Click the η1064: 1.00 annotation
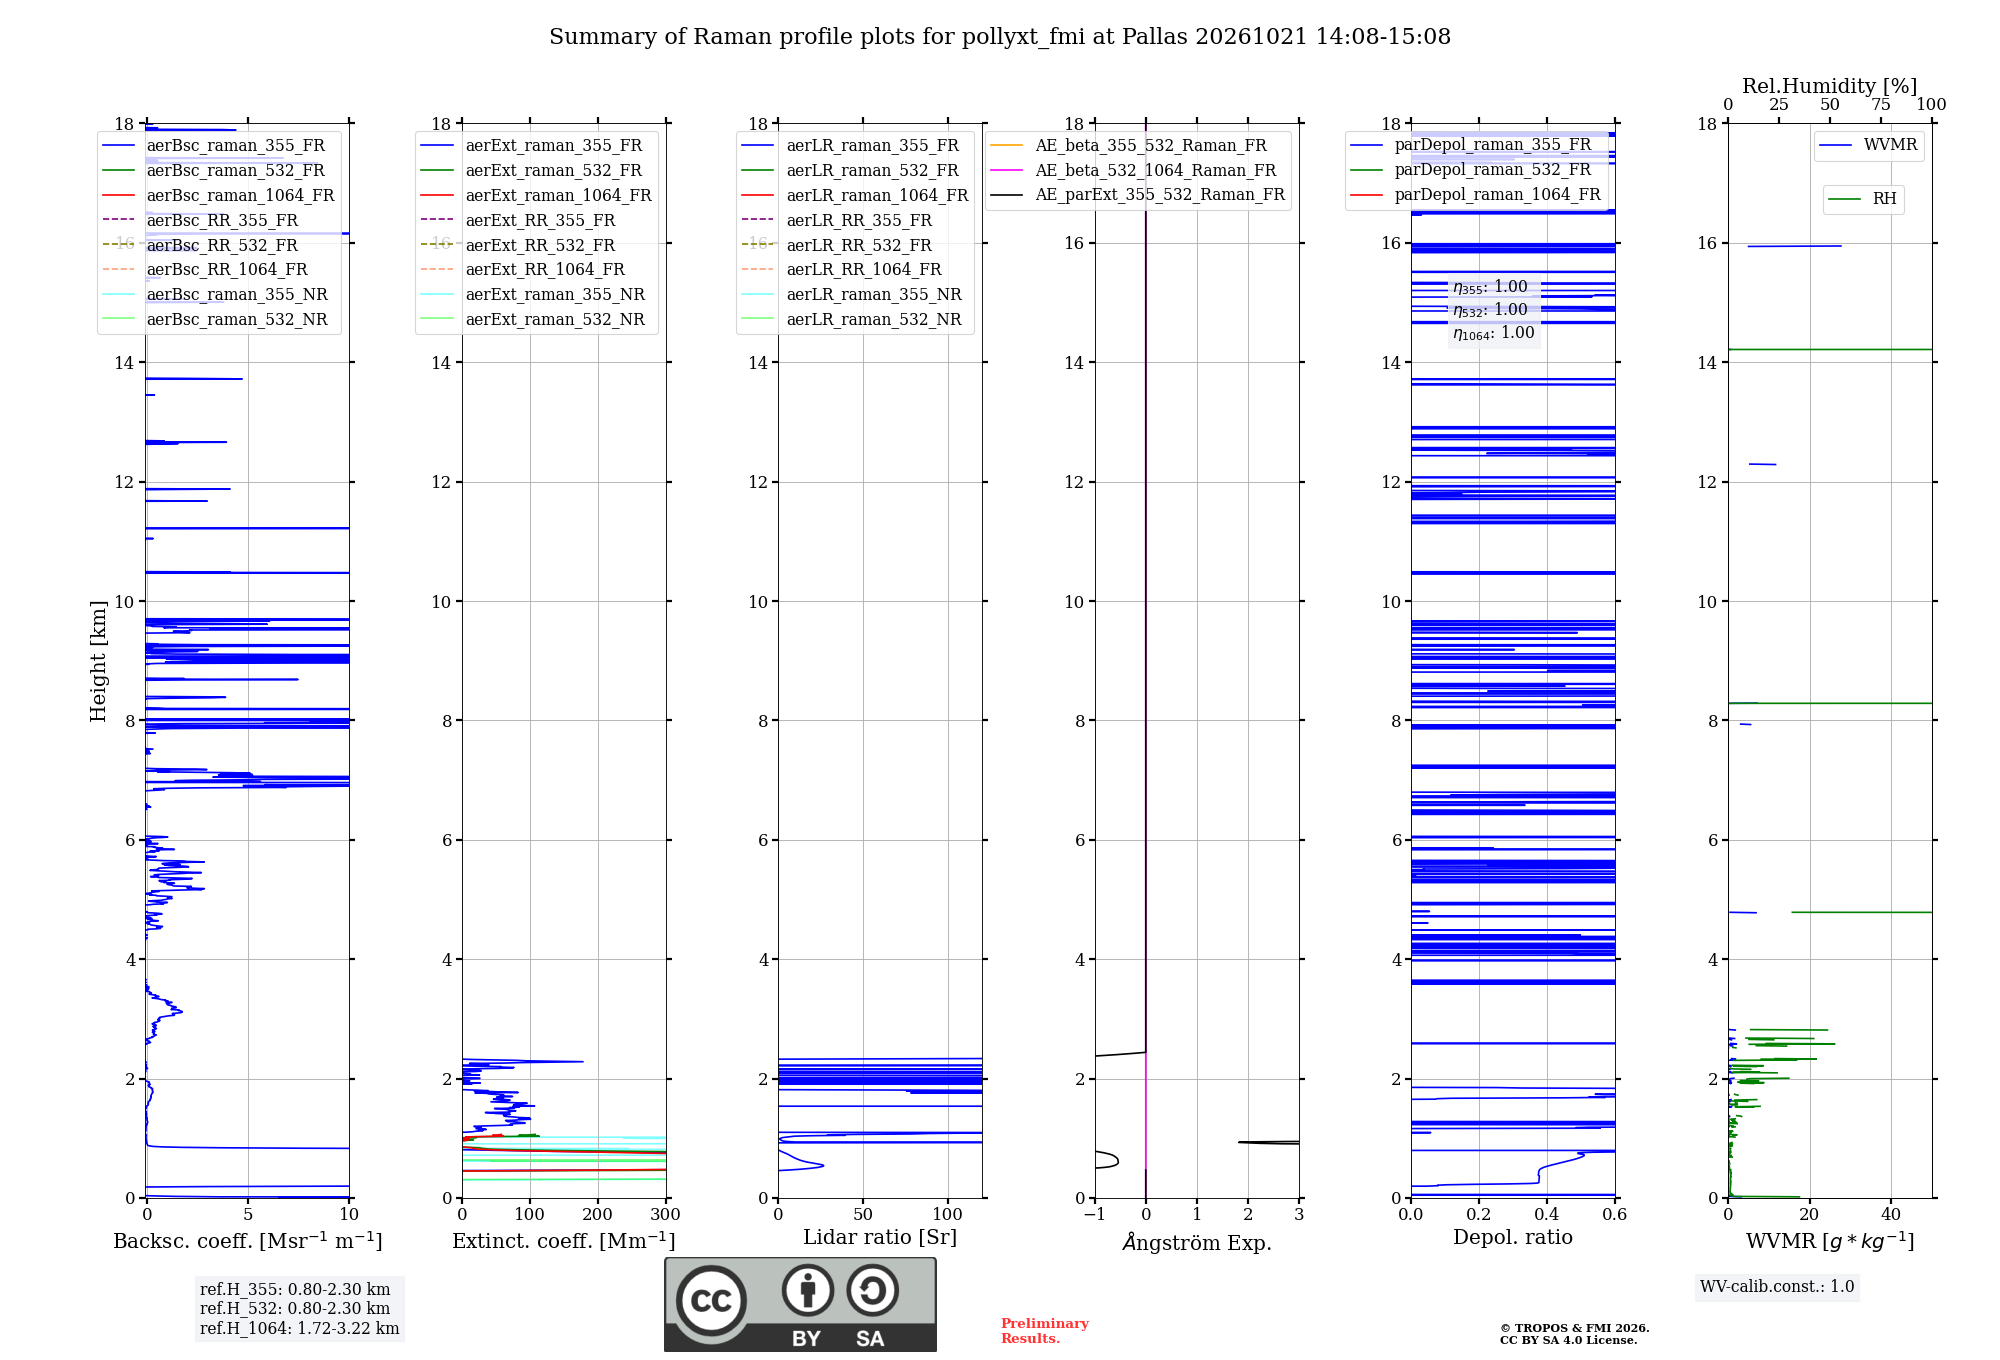 coord(1493,333)
